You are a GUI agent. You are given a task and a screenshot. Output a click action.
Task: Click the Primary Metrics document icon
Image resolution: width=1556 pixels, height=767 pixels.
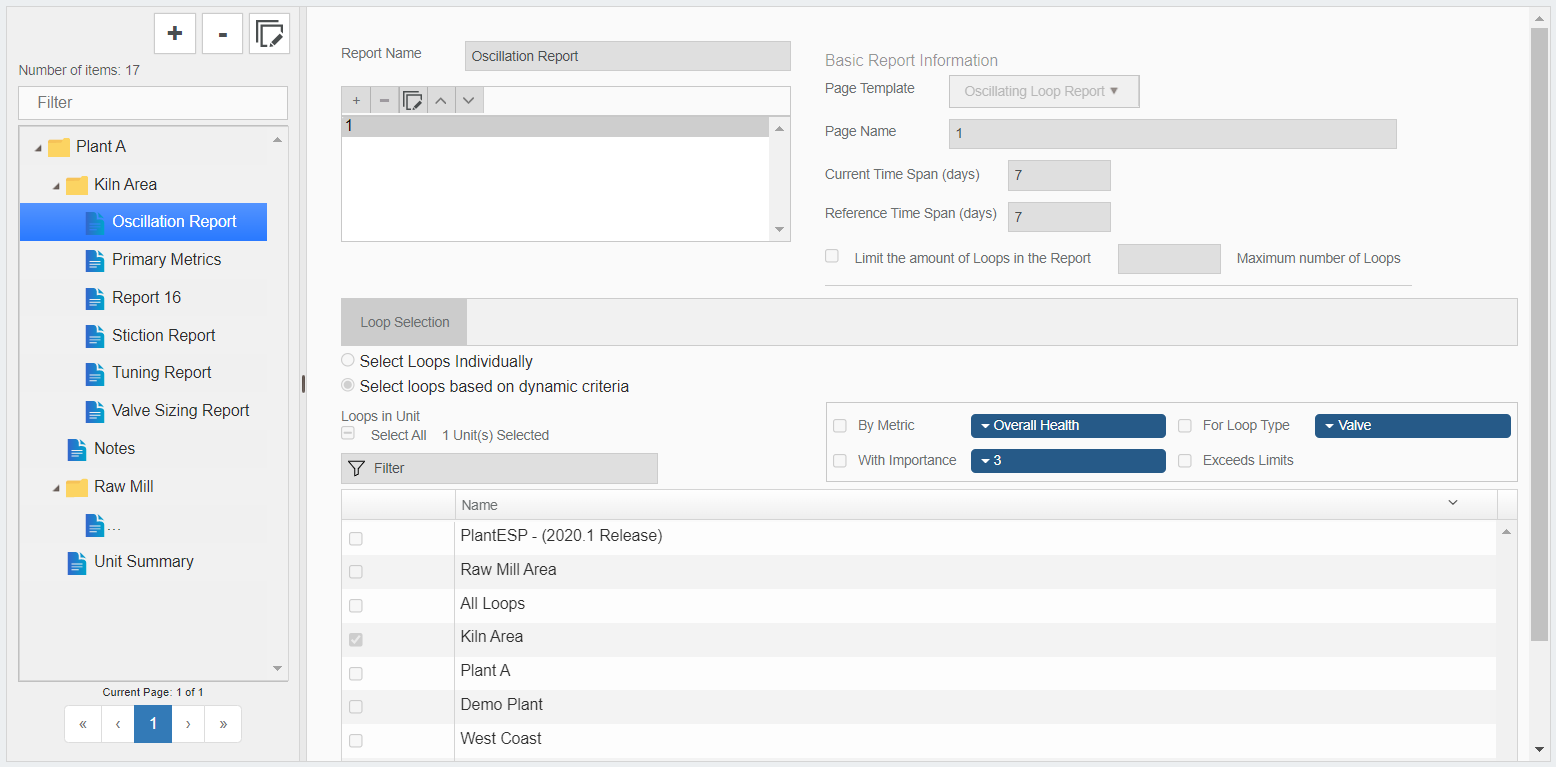95,260
